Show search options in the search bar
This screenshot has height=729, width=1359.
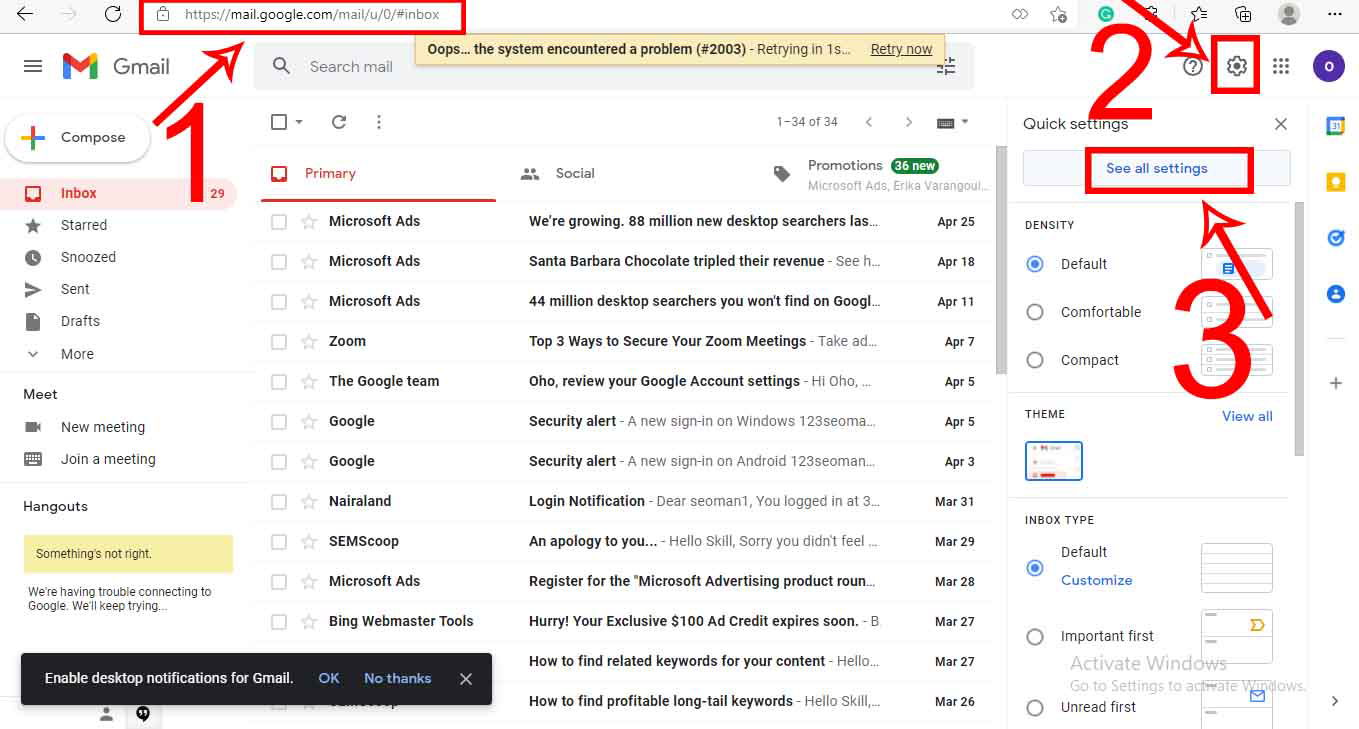coord(946,67)
